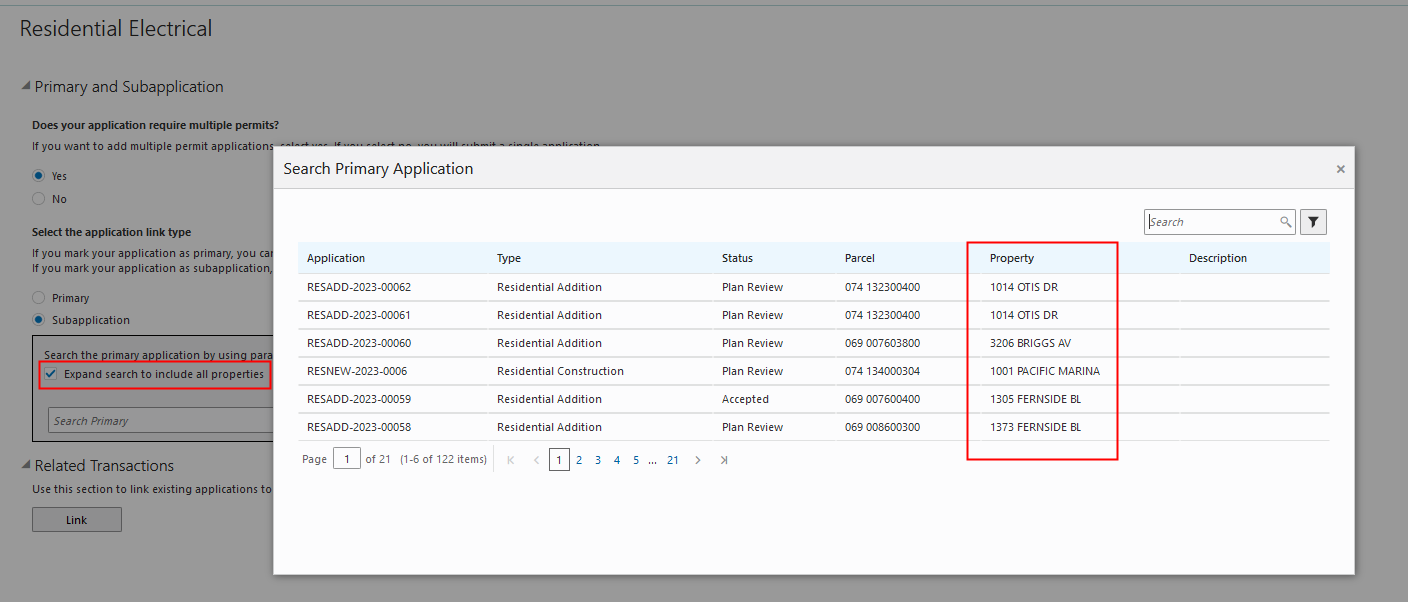Select the RESADD-2023-00060 application row

359,343
